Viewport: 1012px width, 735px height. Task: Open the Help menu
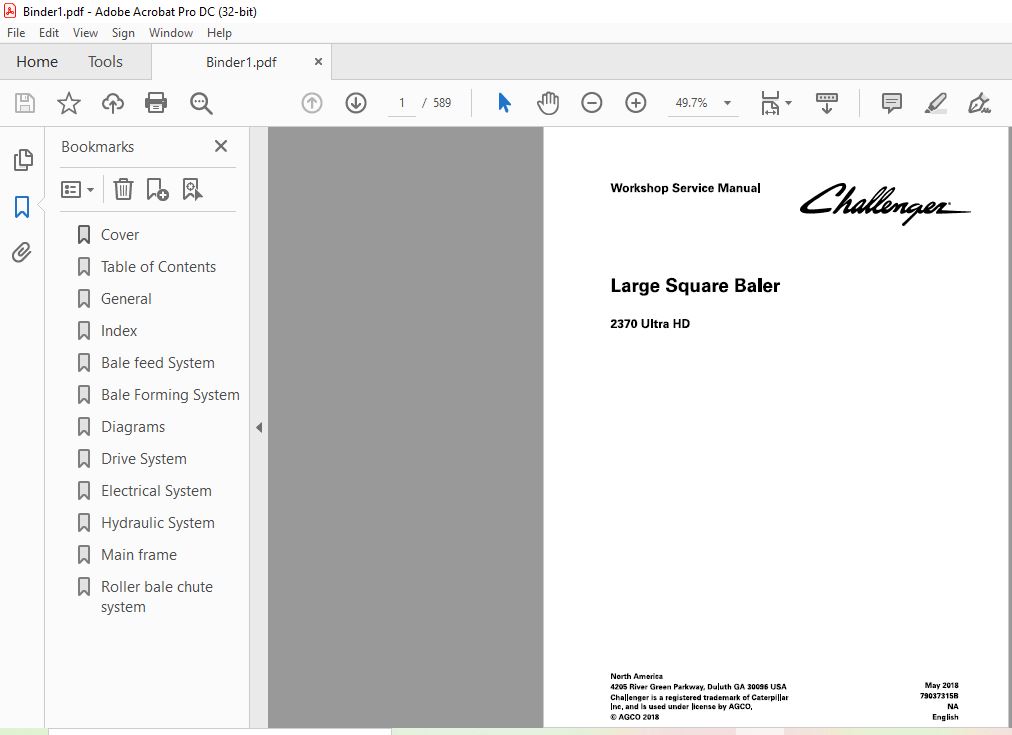219,33
